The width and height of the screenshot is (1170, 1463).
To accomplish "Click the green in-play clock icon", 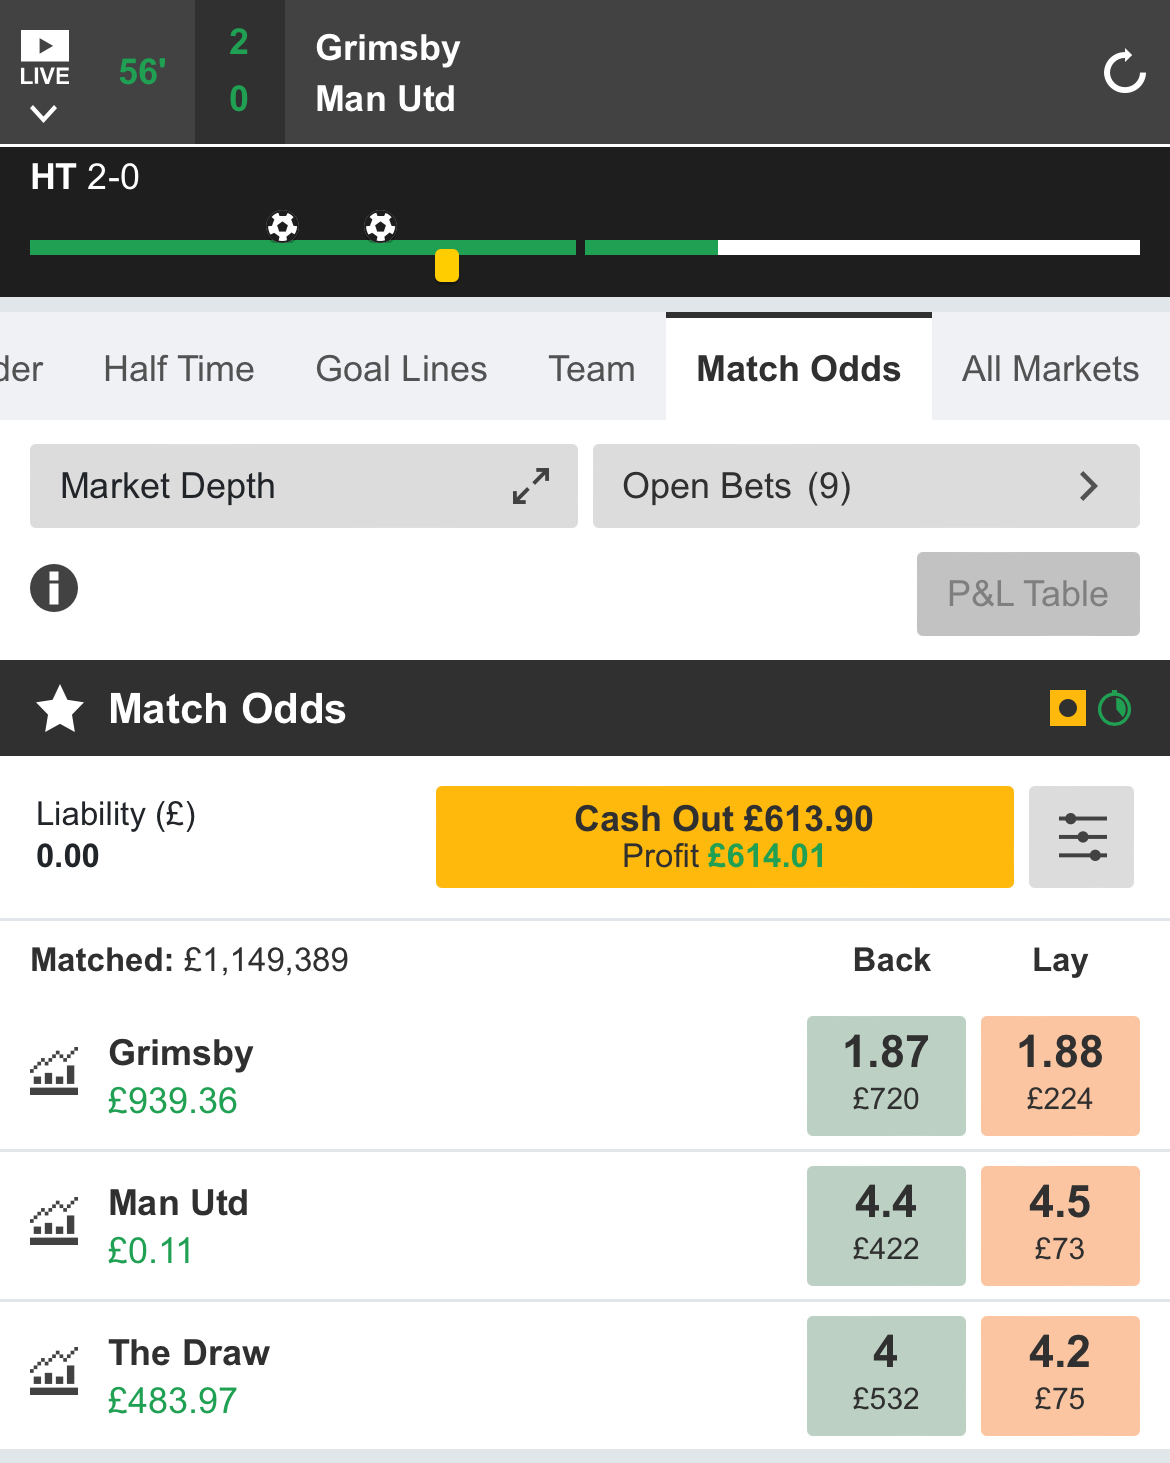I will tap(1114, 709).
